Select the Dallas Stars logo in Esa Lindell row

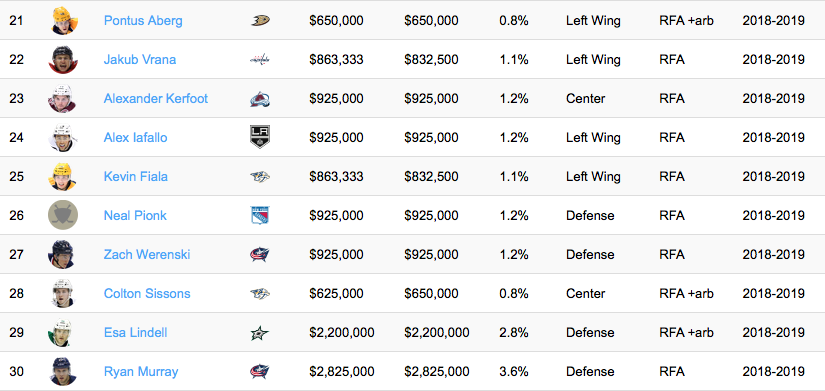point(260,333)
